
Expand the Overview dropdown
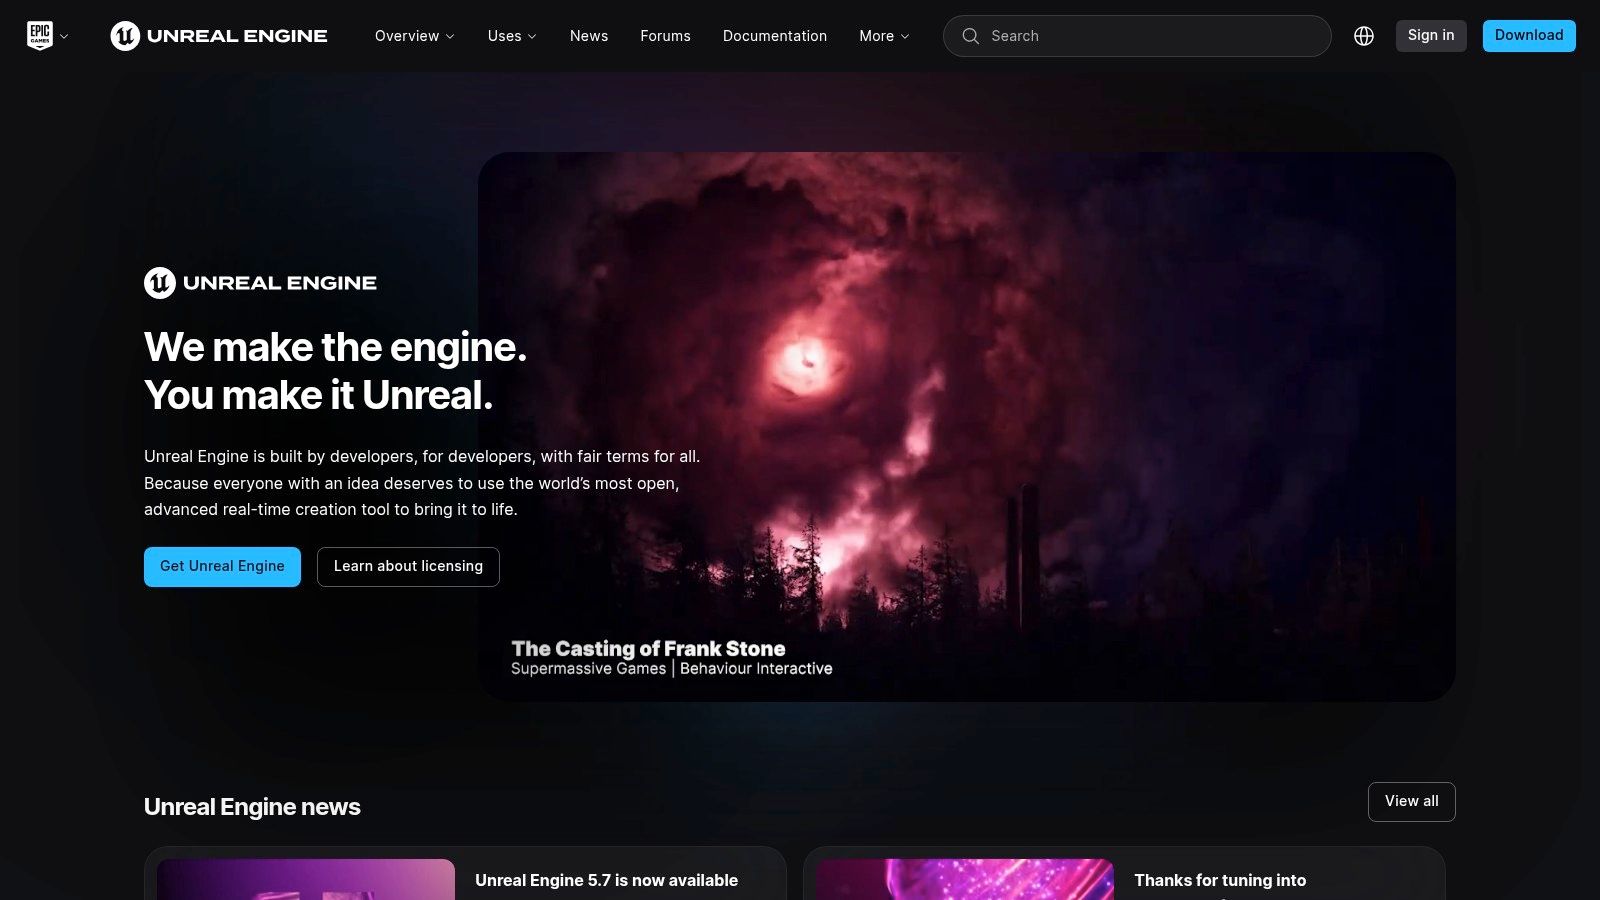point(413,36)
